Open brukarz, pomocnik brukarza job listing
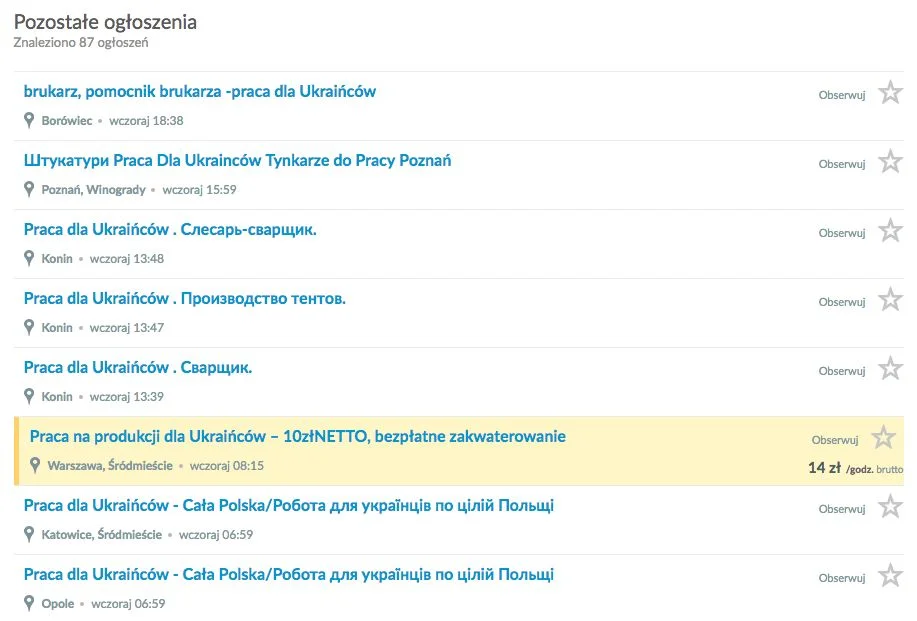This screenshot has width=917, height=621. [199, 92]
